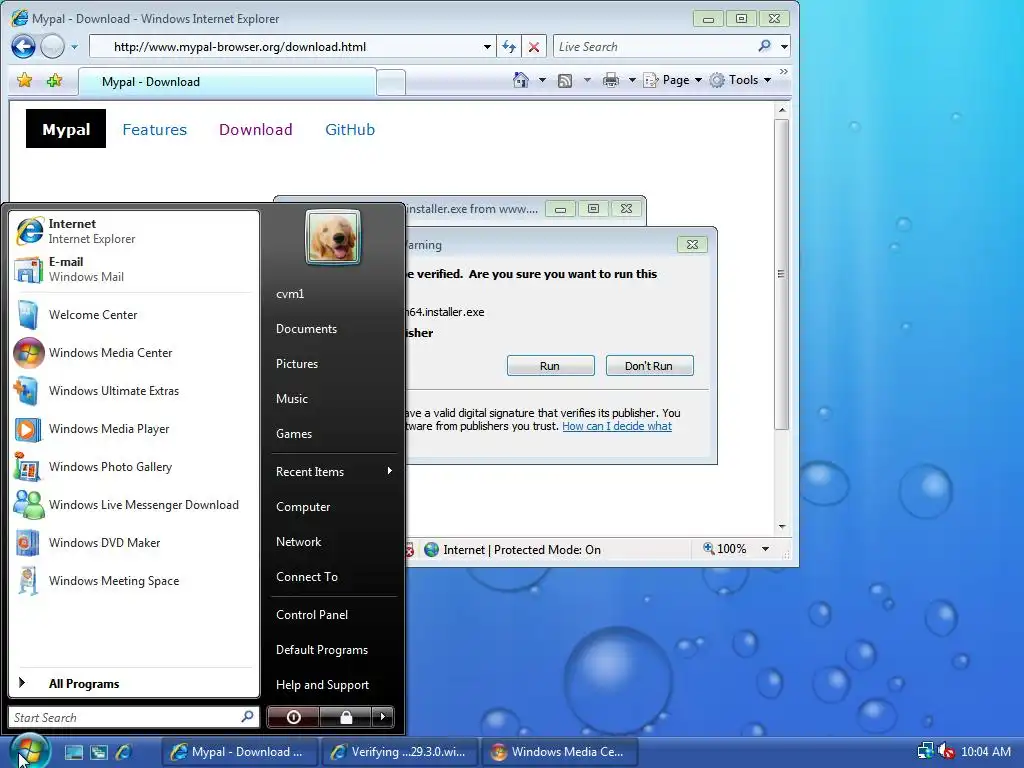
Task: Expand the Home button dropdown arrow
Action: click(541, 80)
